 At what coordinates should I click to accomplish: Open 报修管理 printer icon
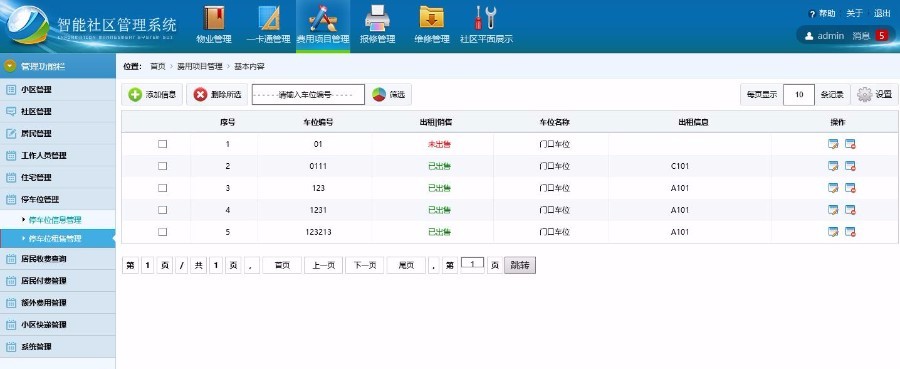377,18
